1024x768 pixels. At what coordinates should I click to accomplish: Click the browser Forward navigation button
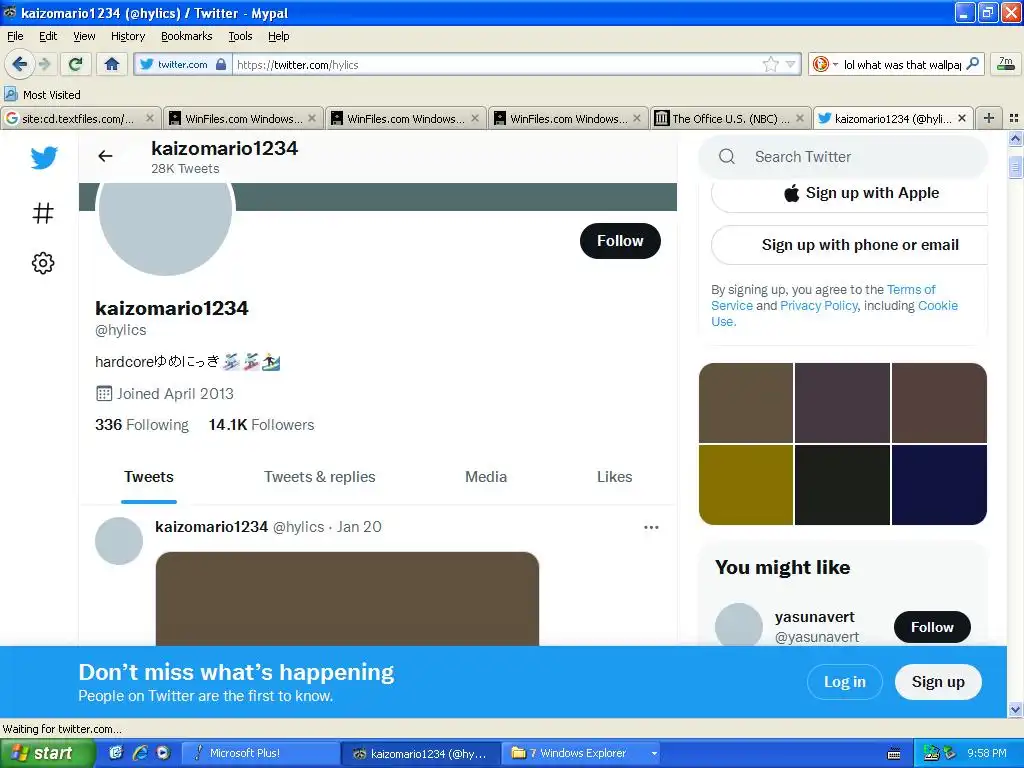coord(44,64)
